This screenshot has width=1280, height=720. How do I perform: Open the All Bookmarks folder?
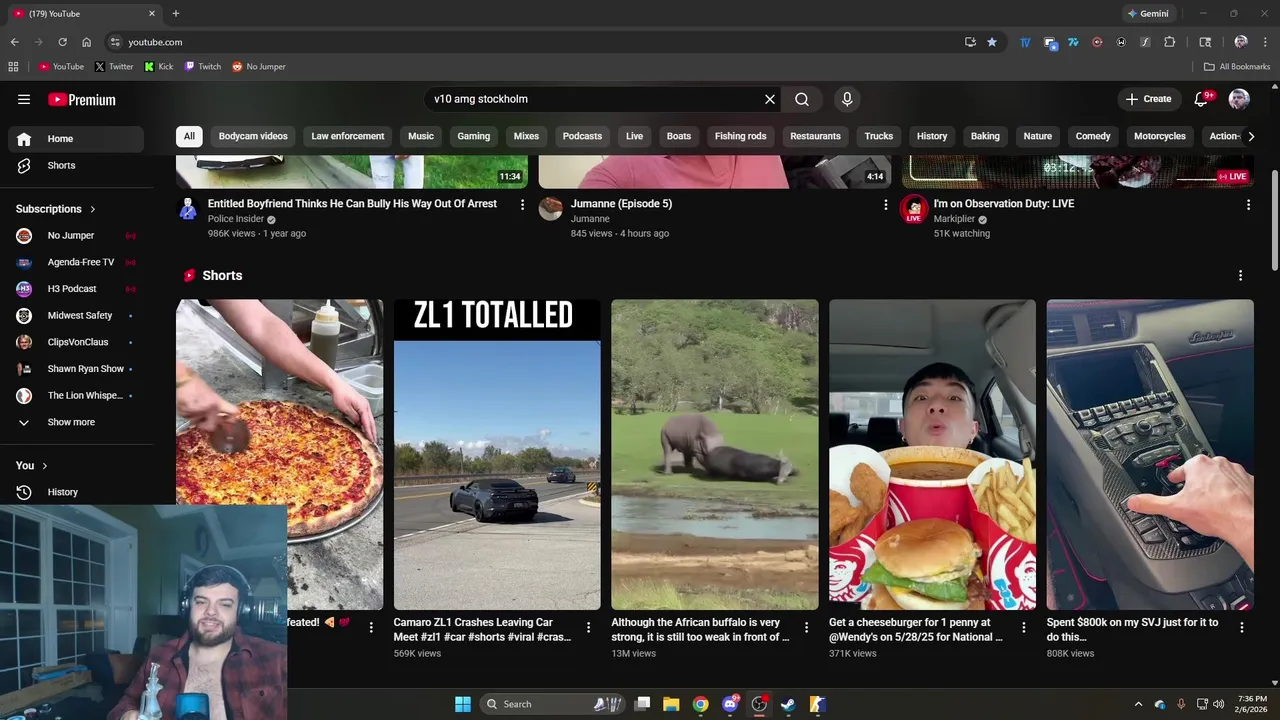pos(1237,67)
